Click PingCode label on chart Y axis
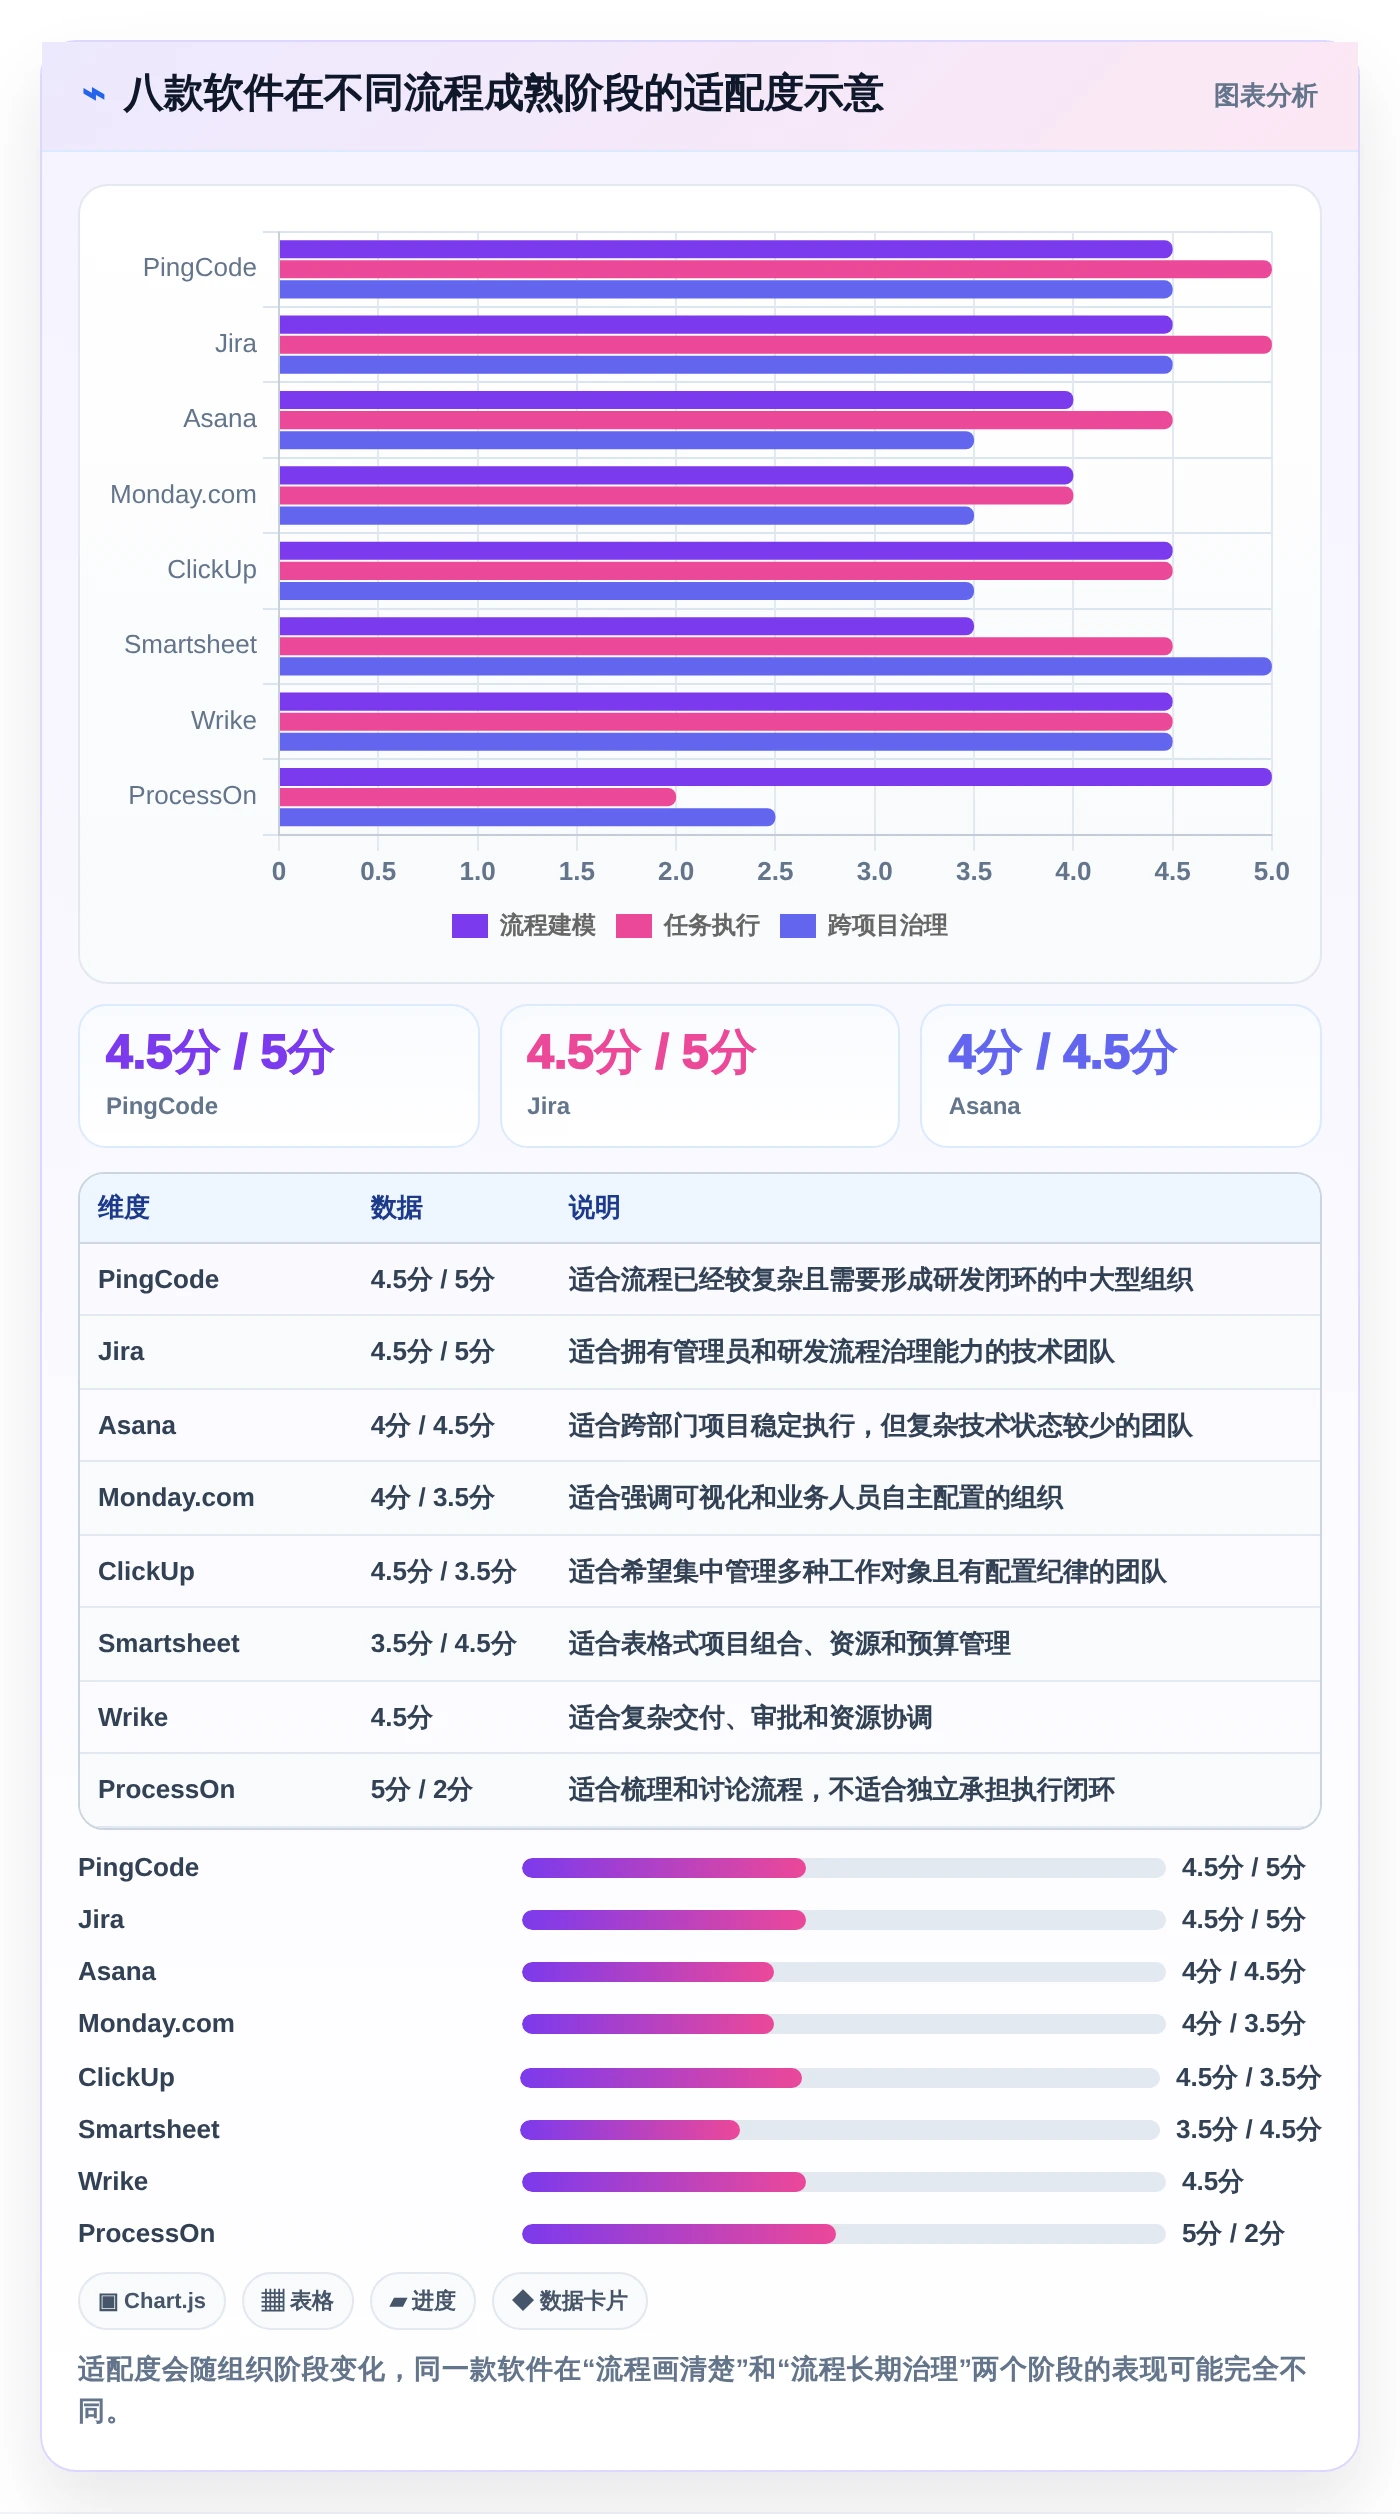This screenshot has height=2514, width=1400. (199, 268)
